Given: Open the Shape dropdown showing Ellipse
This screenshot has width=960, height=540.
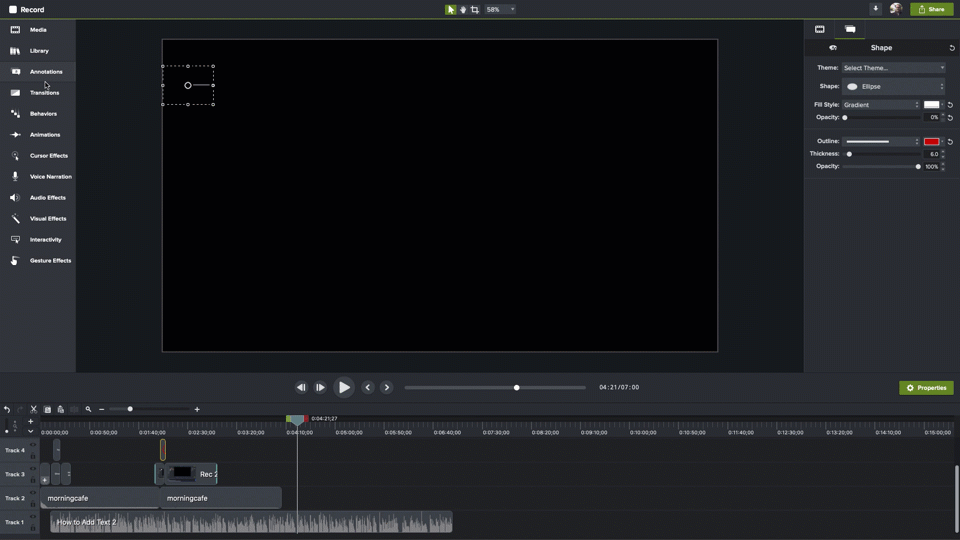Looking at the screenshot, I should coord(894,86).
